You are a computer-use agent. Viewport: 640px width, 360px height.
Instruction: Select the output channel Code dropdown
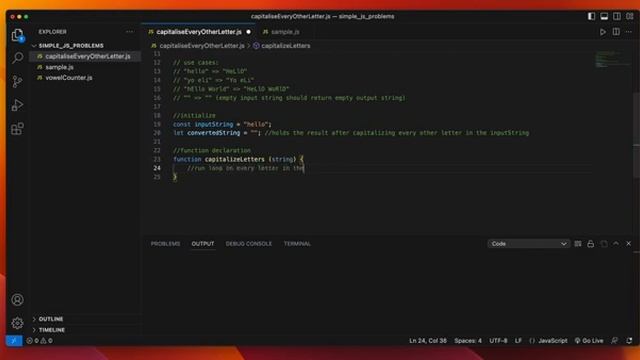tap(529, 244)
